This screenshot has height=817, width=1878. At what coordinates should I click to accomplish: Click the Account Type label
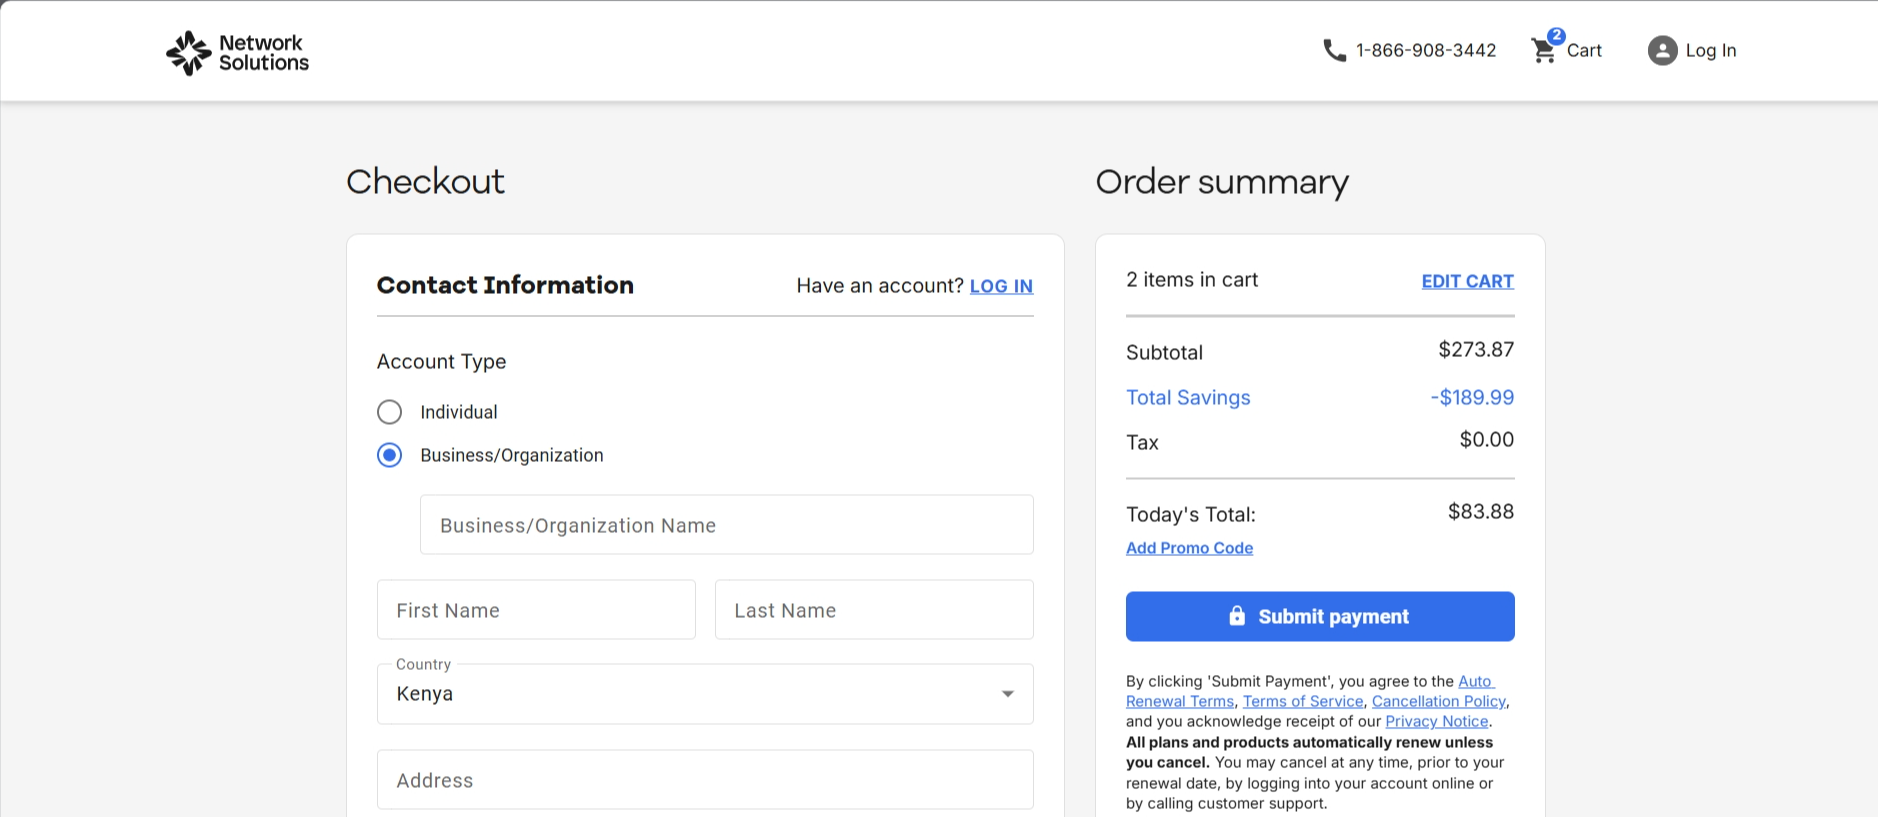[441, 362]
